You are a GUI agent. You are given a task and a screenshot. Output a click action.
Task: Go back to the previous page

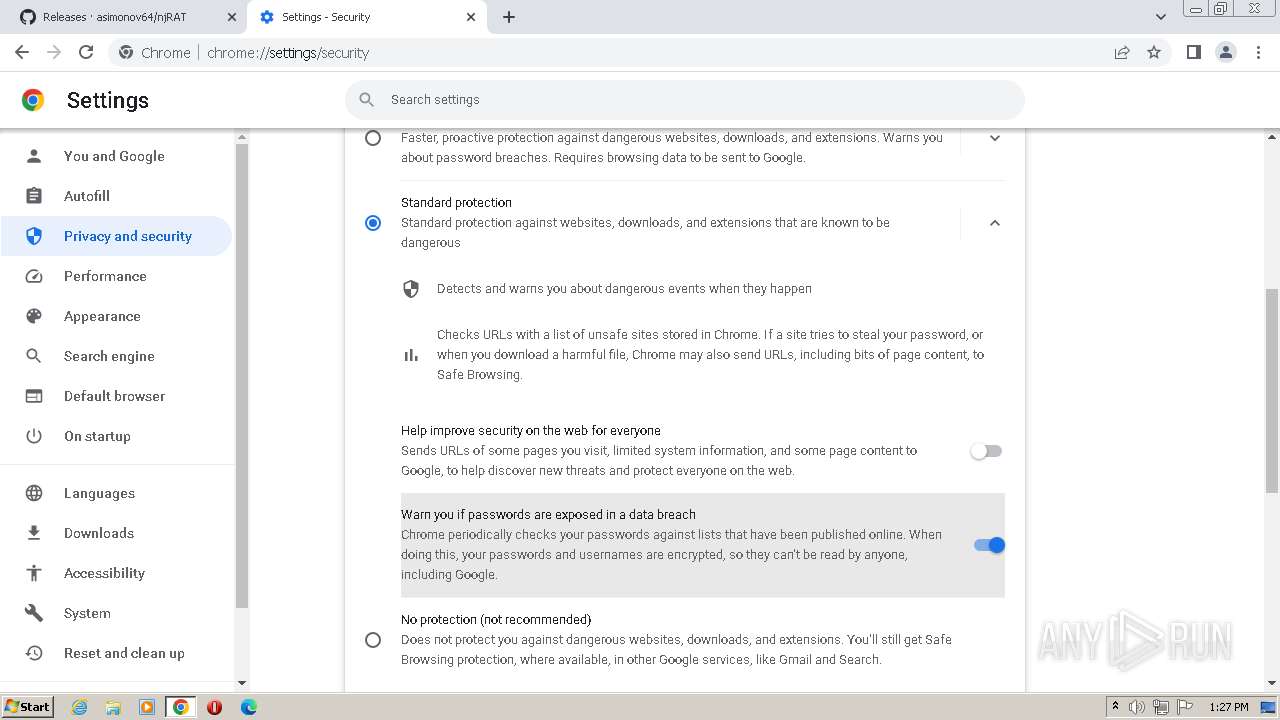22,52
